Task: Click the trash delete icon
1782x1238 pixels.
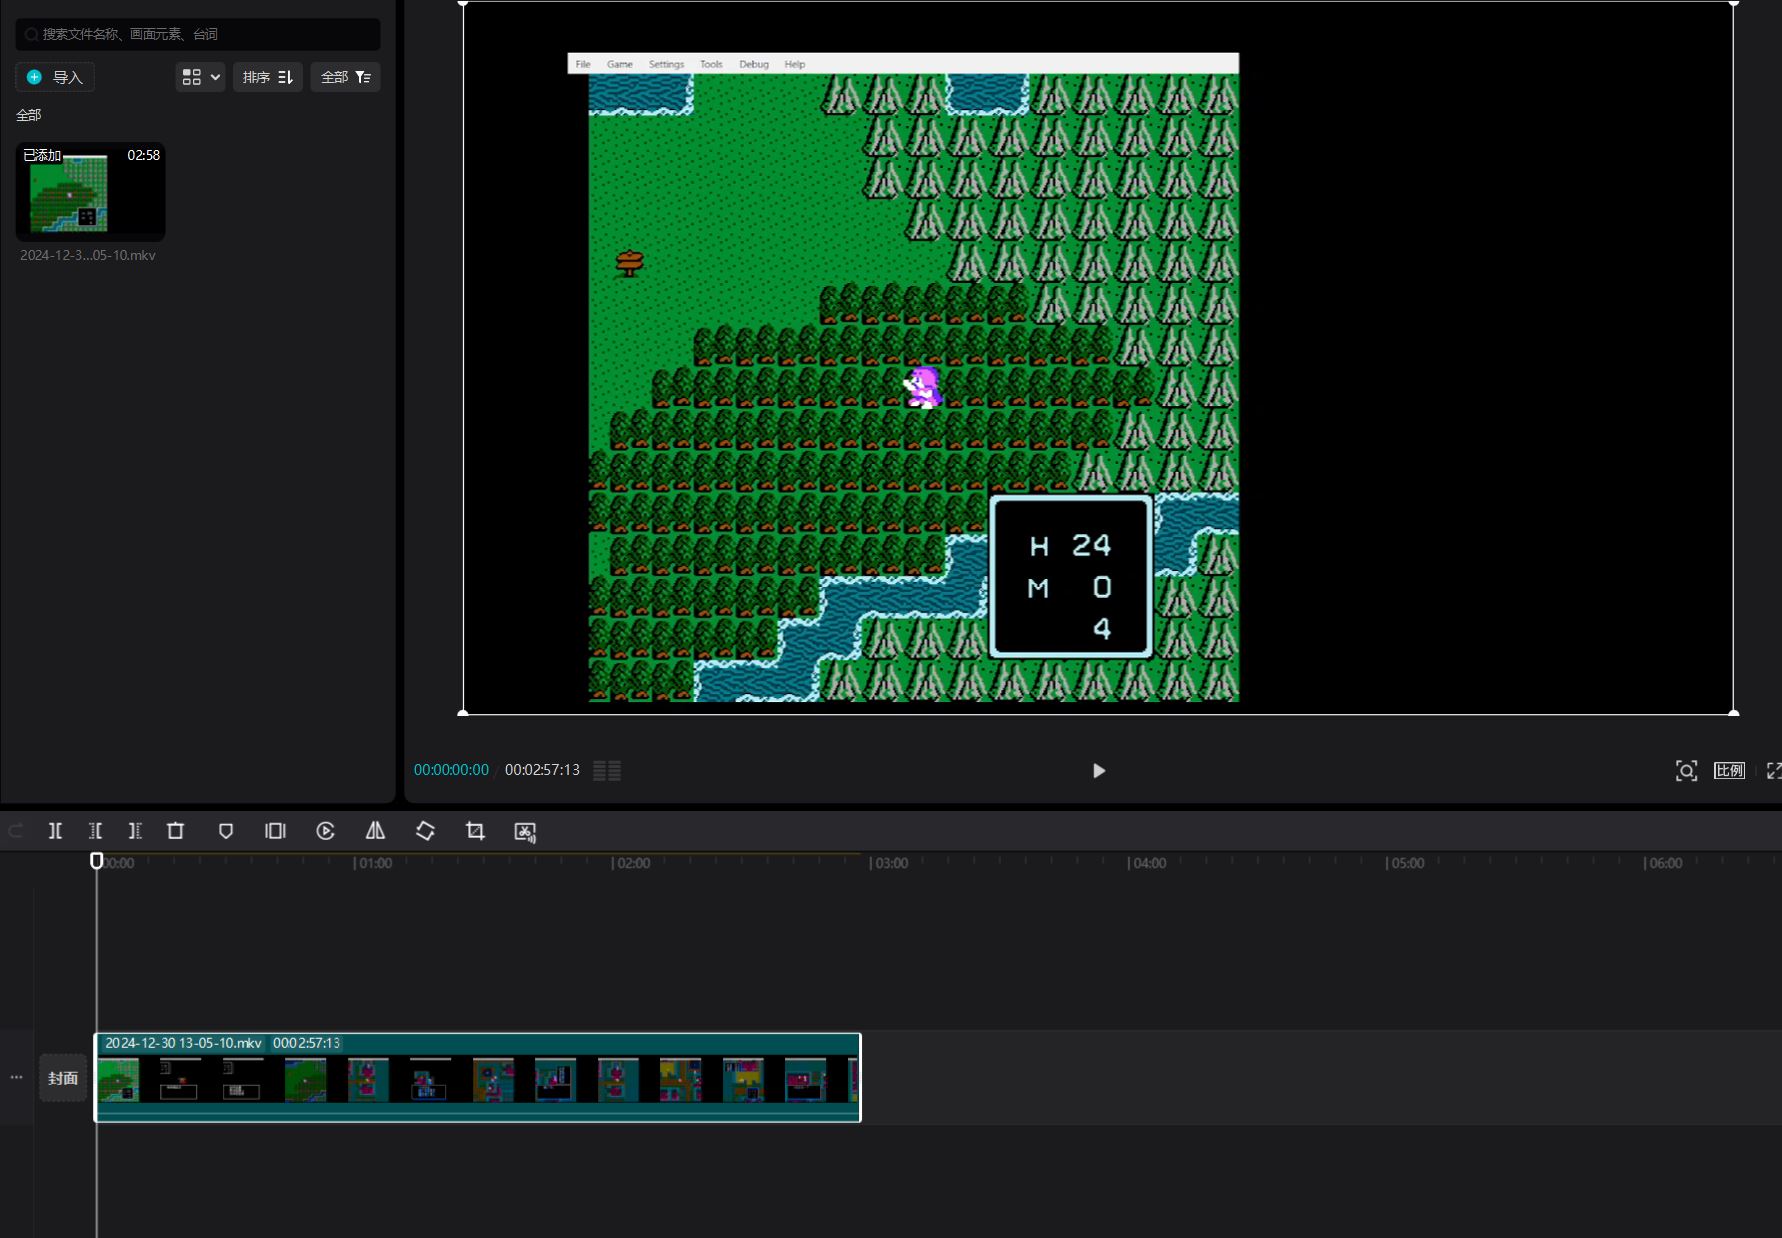Action: point(175,831)
